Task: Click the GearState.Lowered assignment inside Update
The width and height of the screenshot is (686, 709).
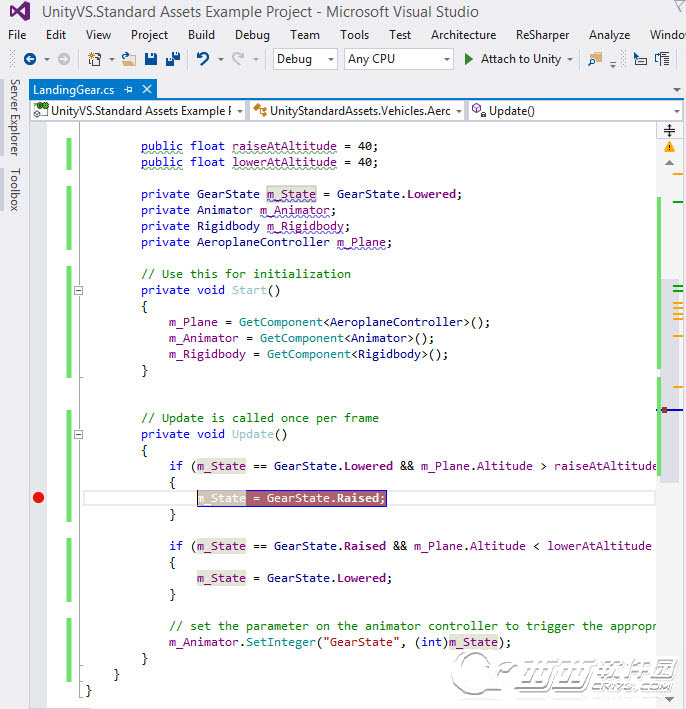Action: [x=294, y=578]
